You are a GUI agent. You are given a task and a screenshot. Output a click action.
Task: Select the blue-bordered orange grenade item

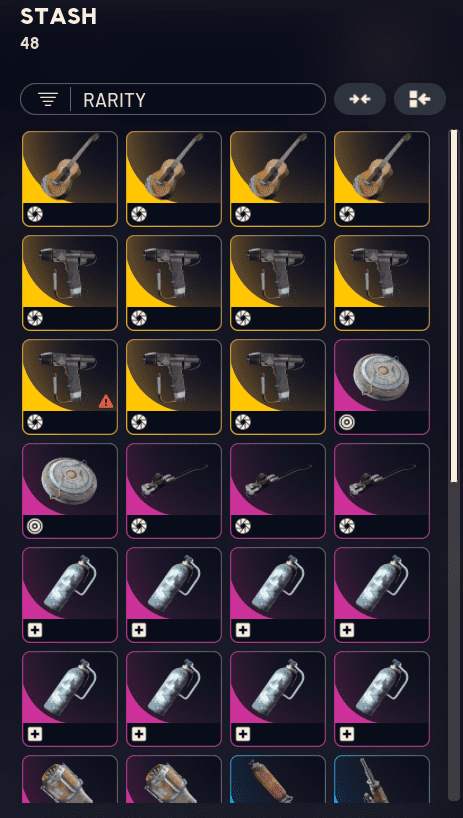coord(278,779)
